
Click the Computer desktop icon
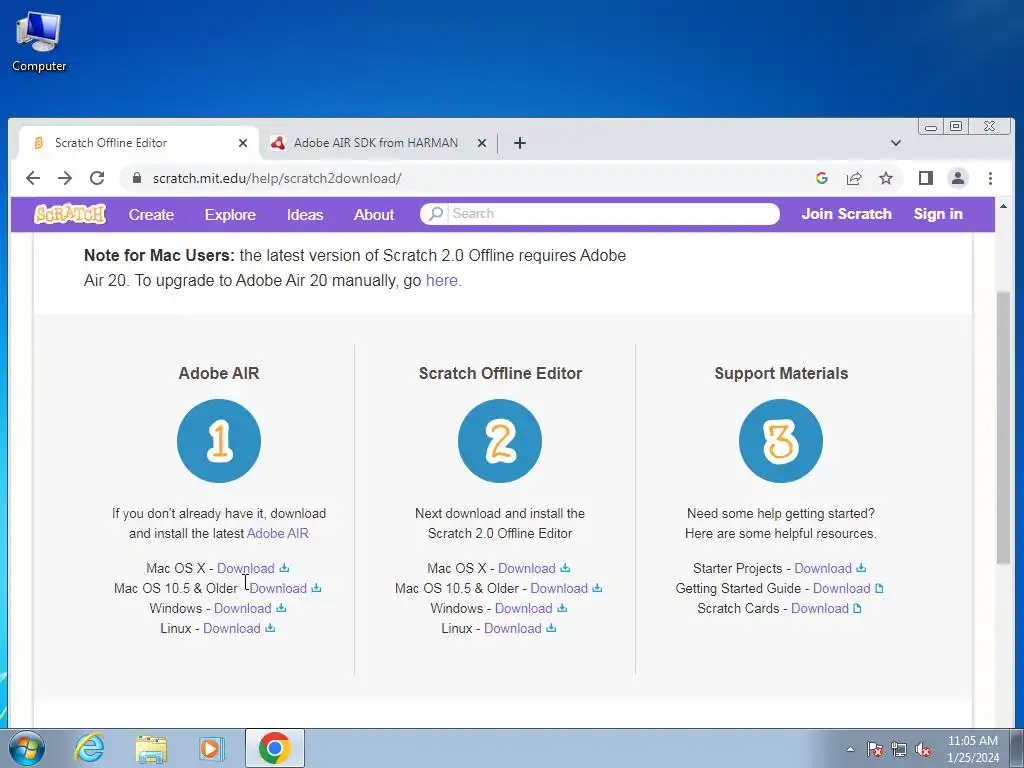click(39, 42)
